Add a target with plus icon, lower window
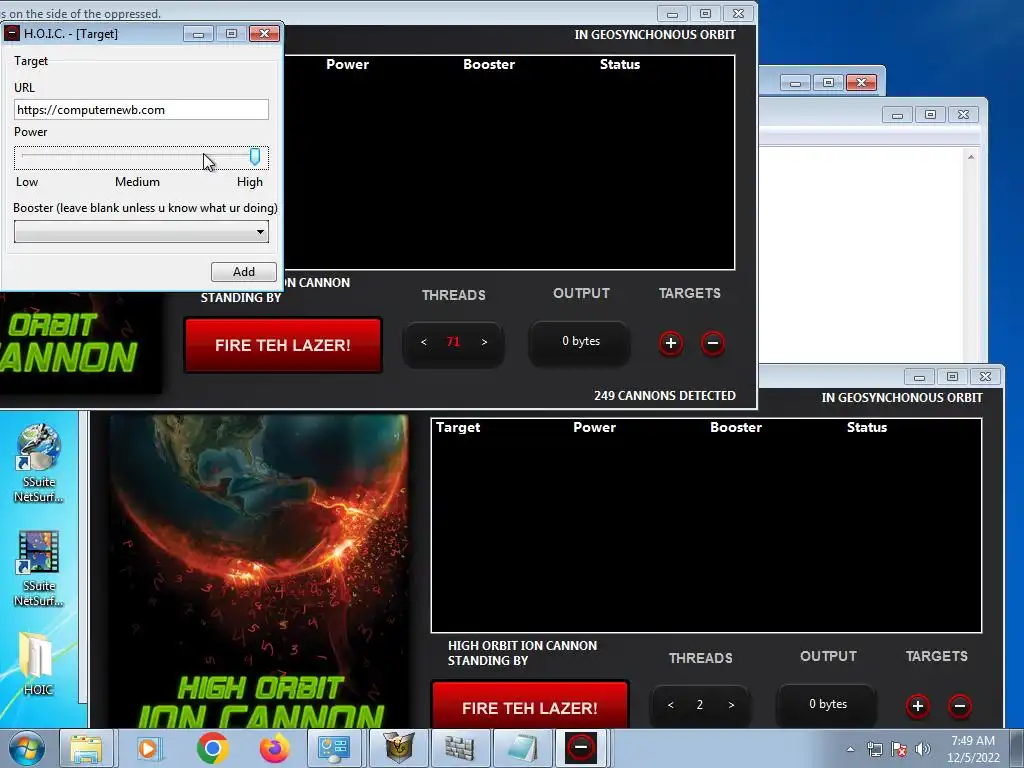 [918, 706]
